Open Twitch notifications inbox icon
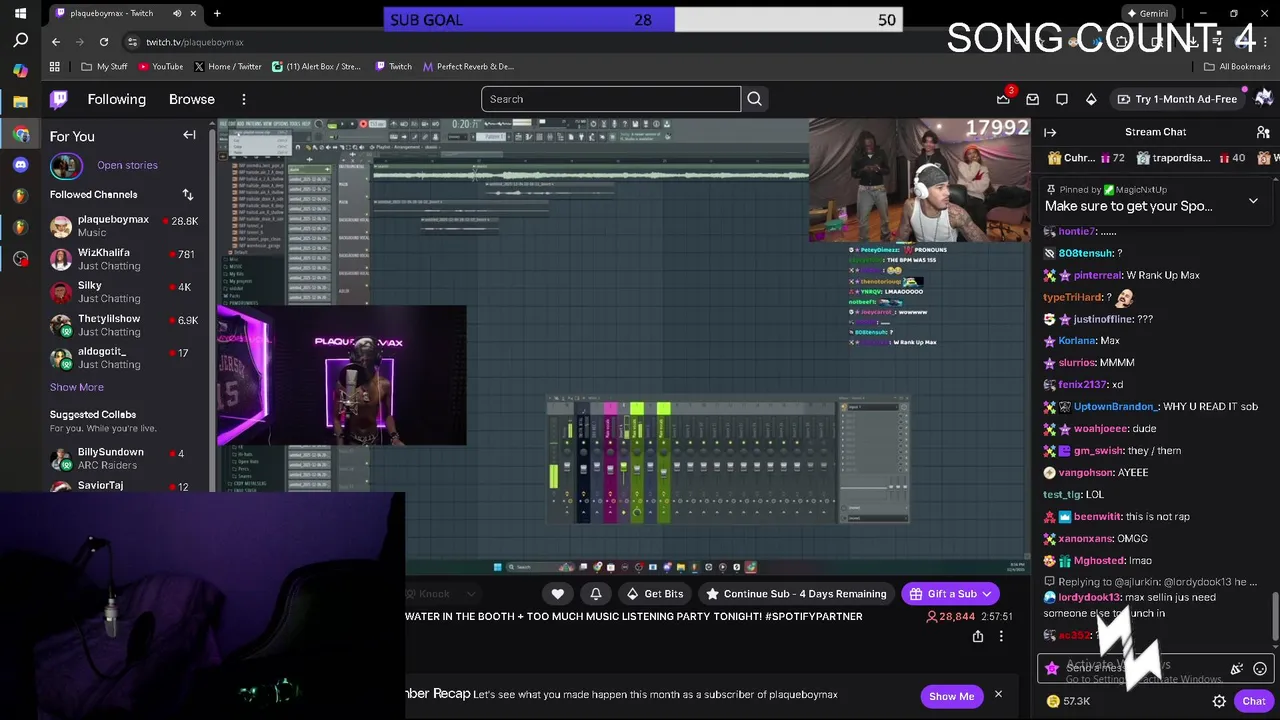Screen dimensions: 1280x720 pyautogui.click(x=1033, y=99)
